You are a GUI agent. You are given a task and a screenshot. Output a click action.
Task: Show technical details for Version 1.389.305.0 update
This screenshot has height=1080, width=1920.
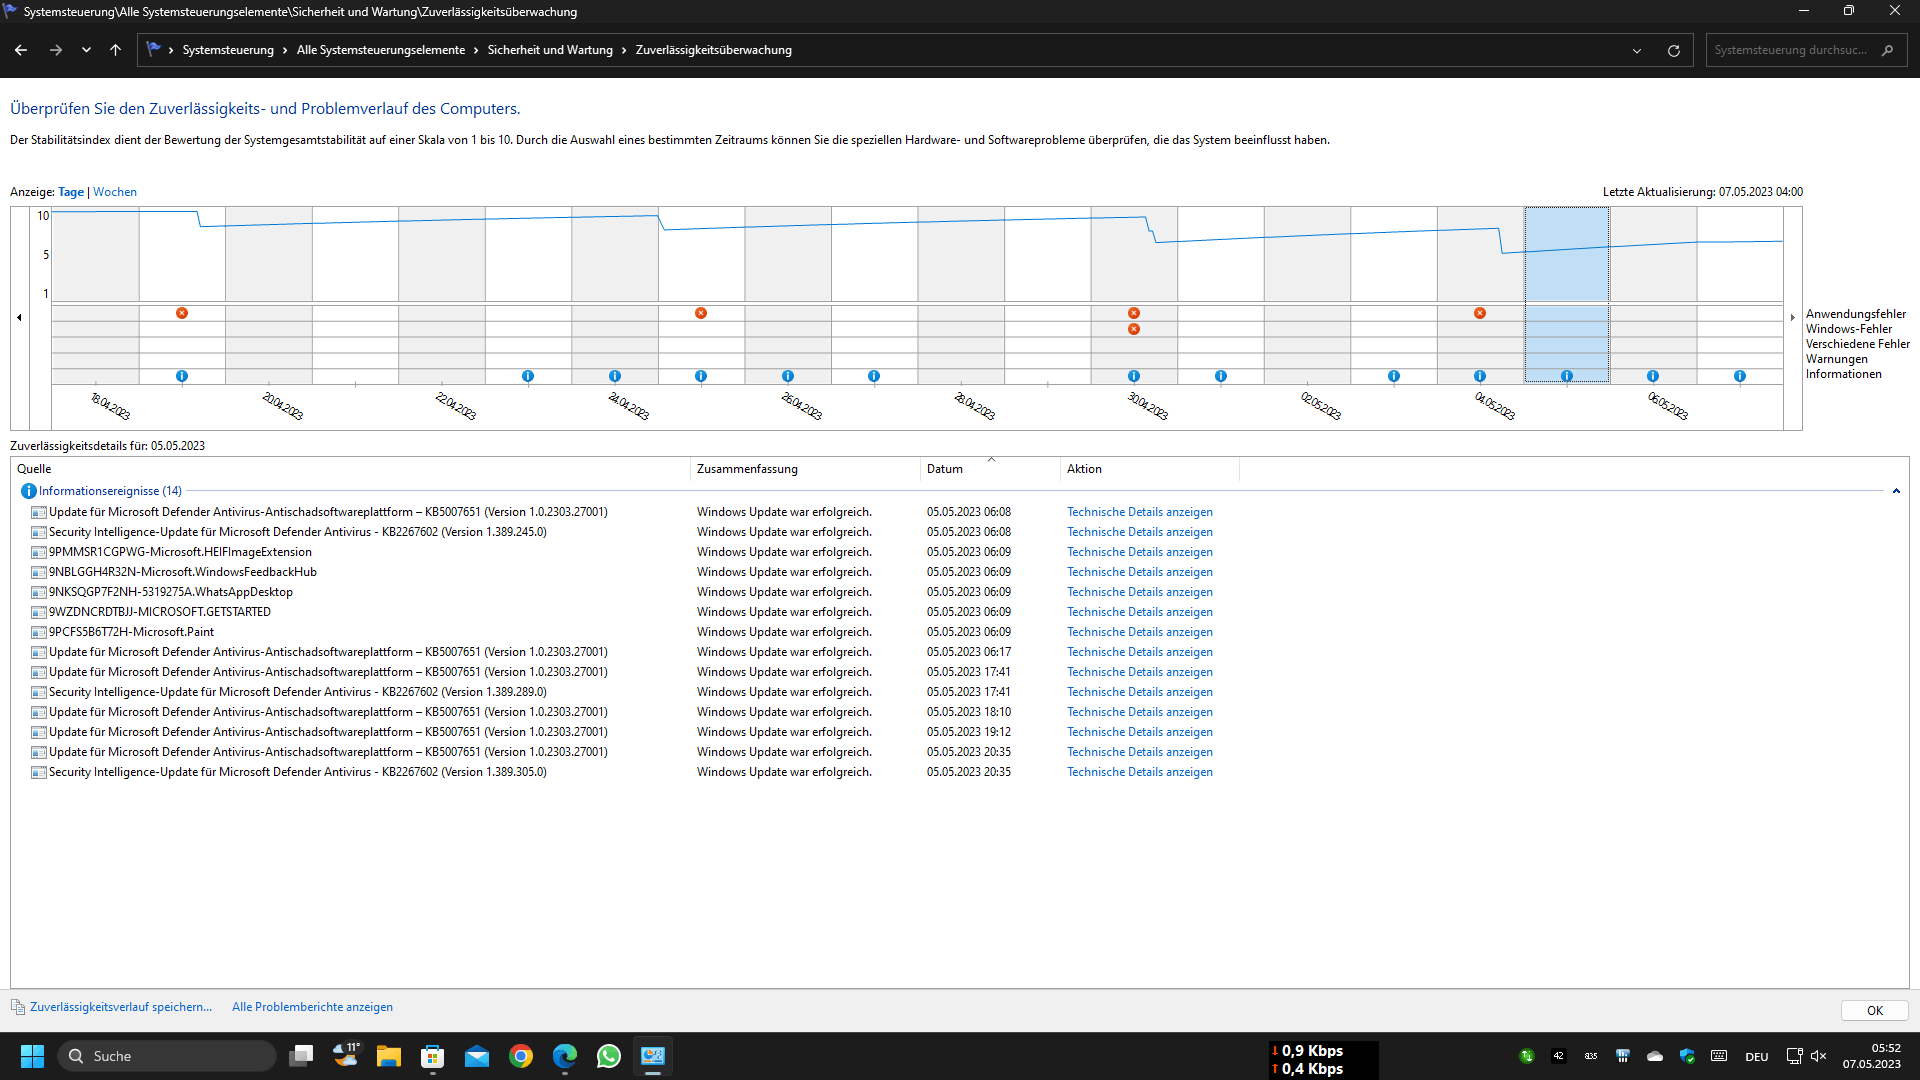[x=1139, y=772]
